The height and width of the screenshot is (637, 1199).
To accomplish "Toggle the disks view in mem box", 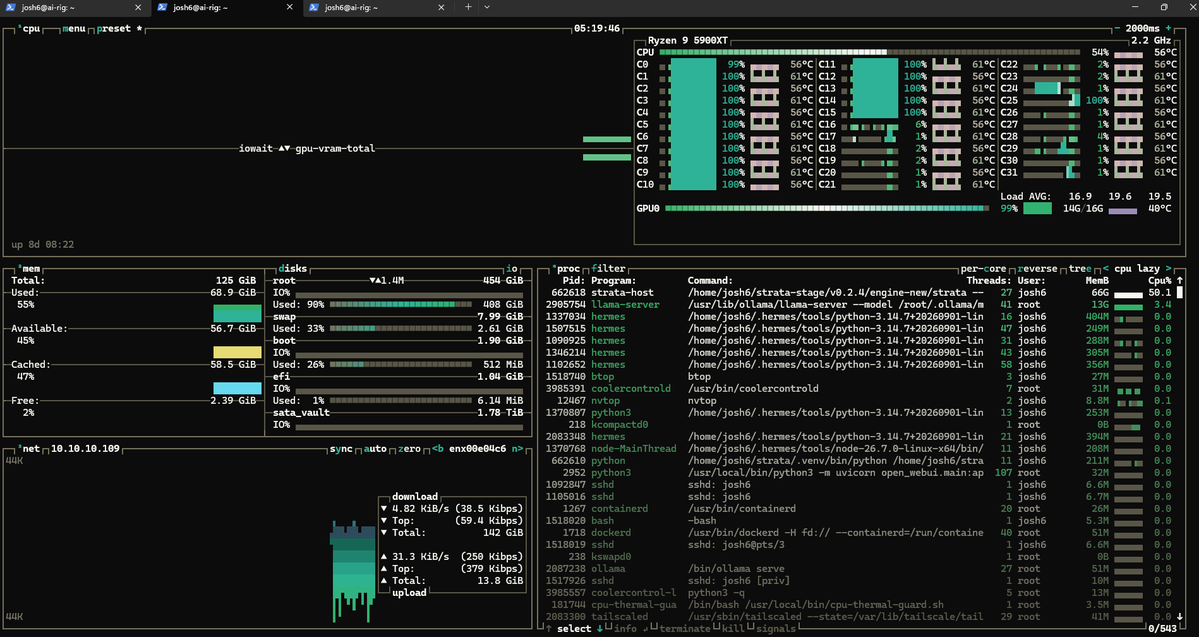I will tap(292, 268).
